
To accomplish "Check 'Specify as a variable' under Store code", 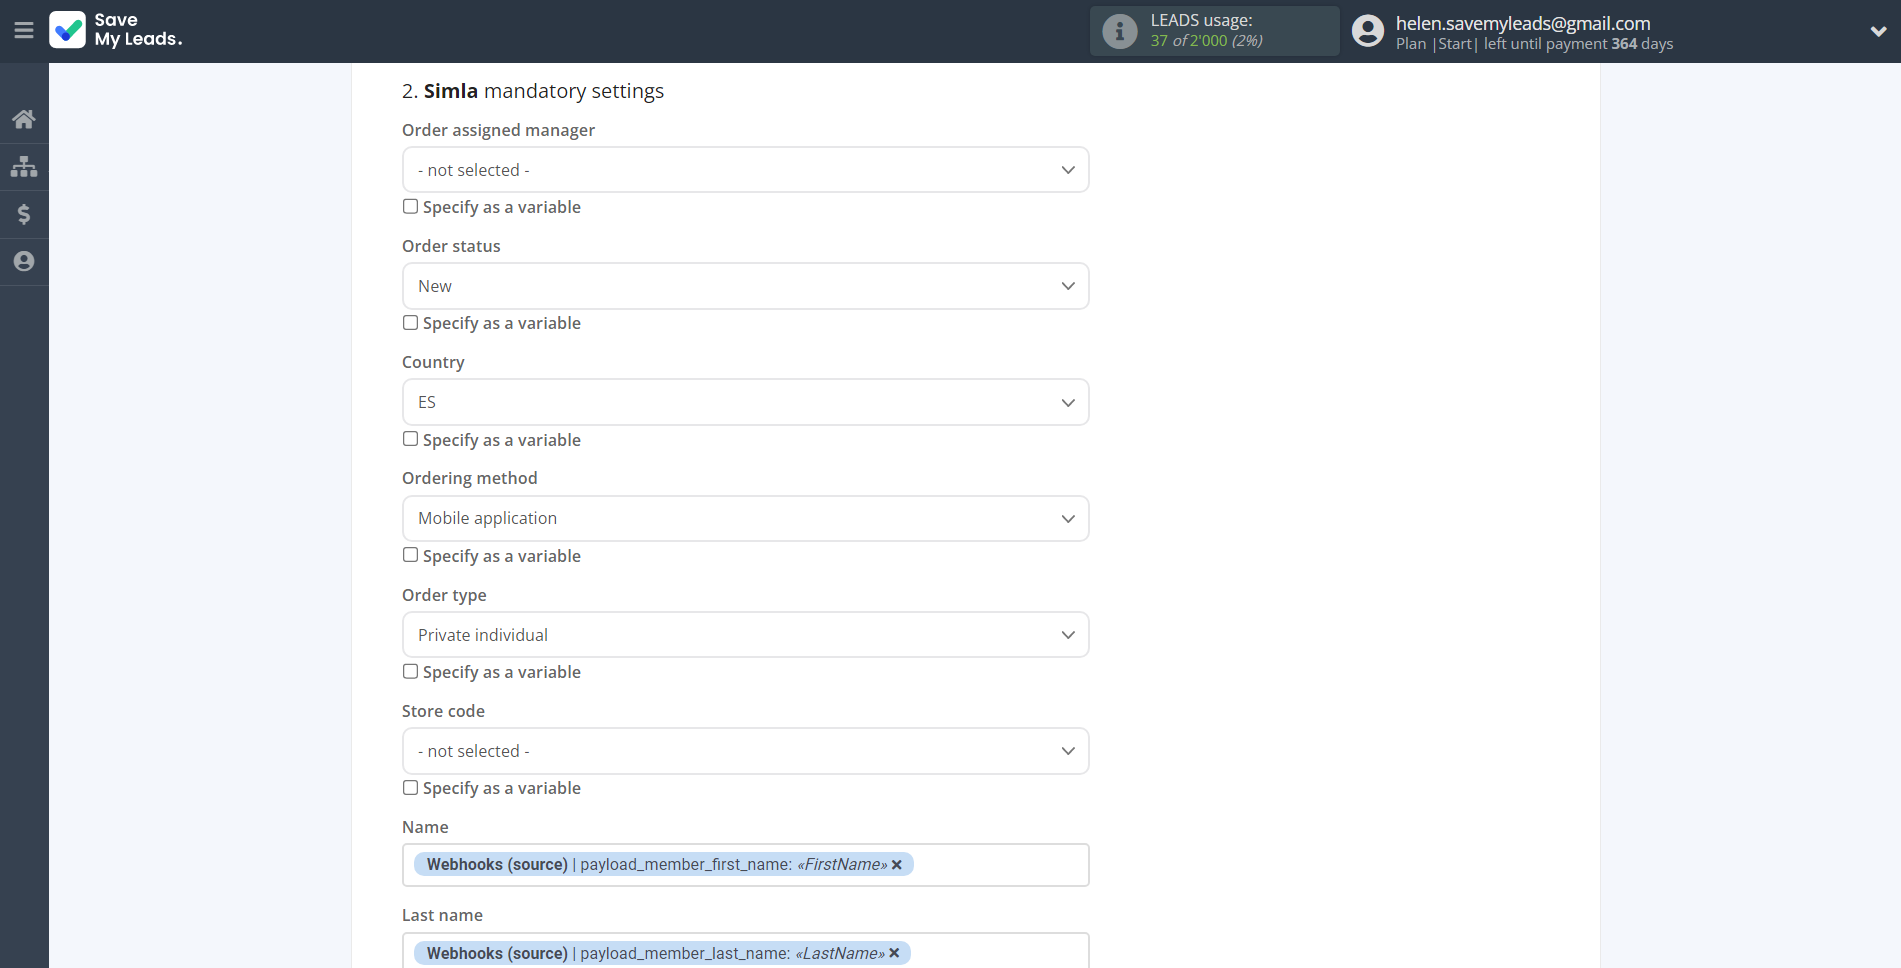I will pyautogui.click(x=410, y=787).
